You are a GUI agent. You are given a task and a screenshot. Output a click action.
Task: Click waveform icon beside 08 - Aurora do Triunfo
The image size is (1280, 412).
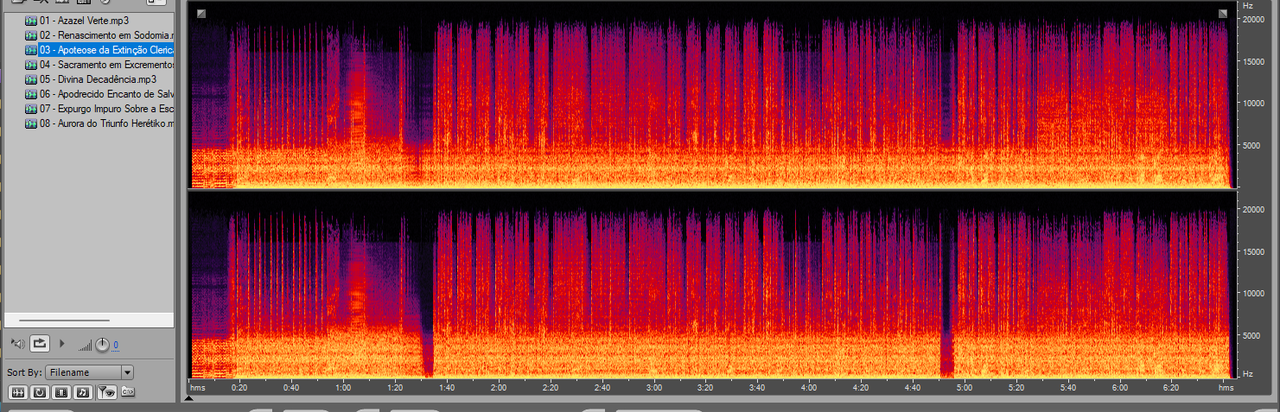[x=31, y=123]
